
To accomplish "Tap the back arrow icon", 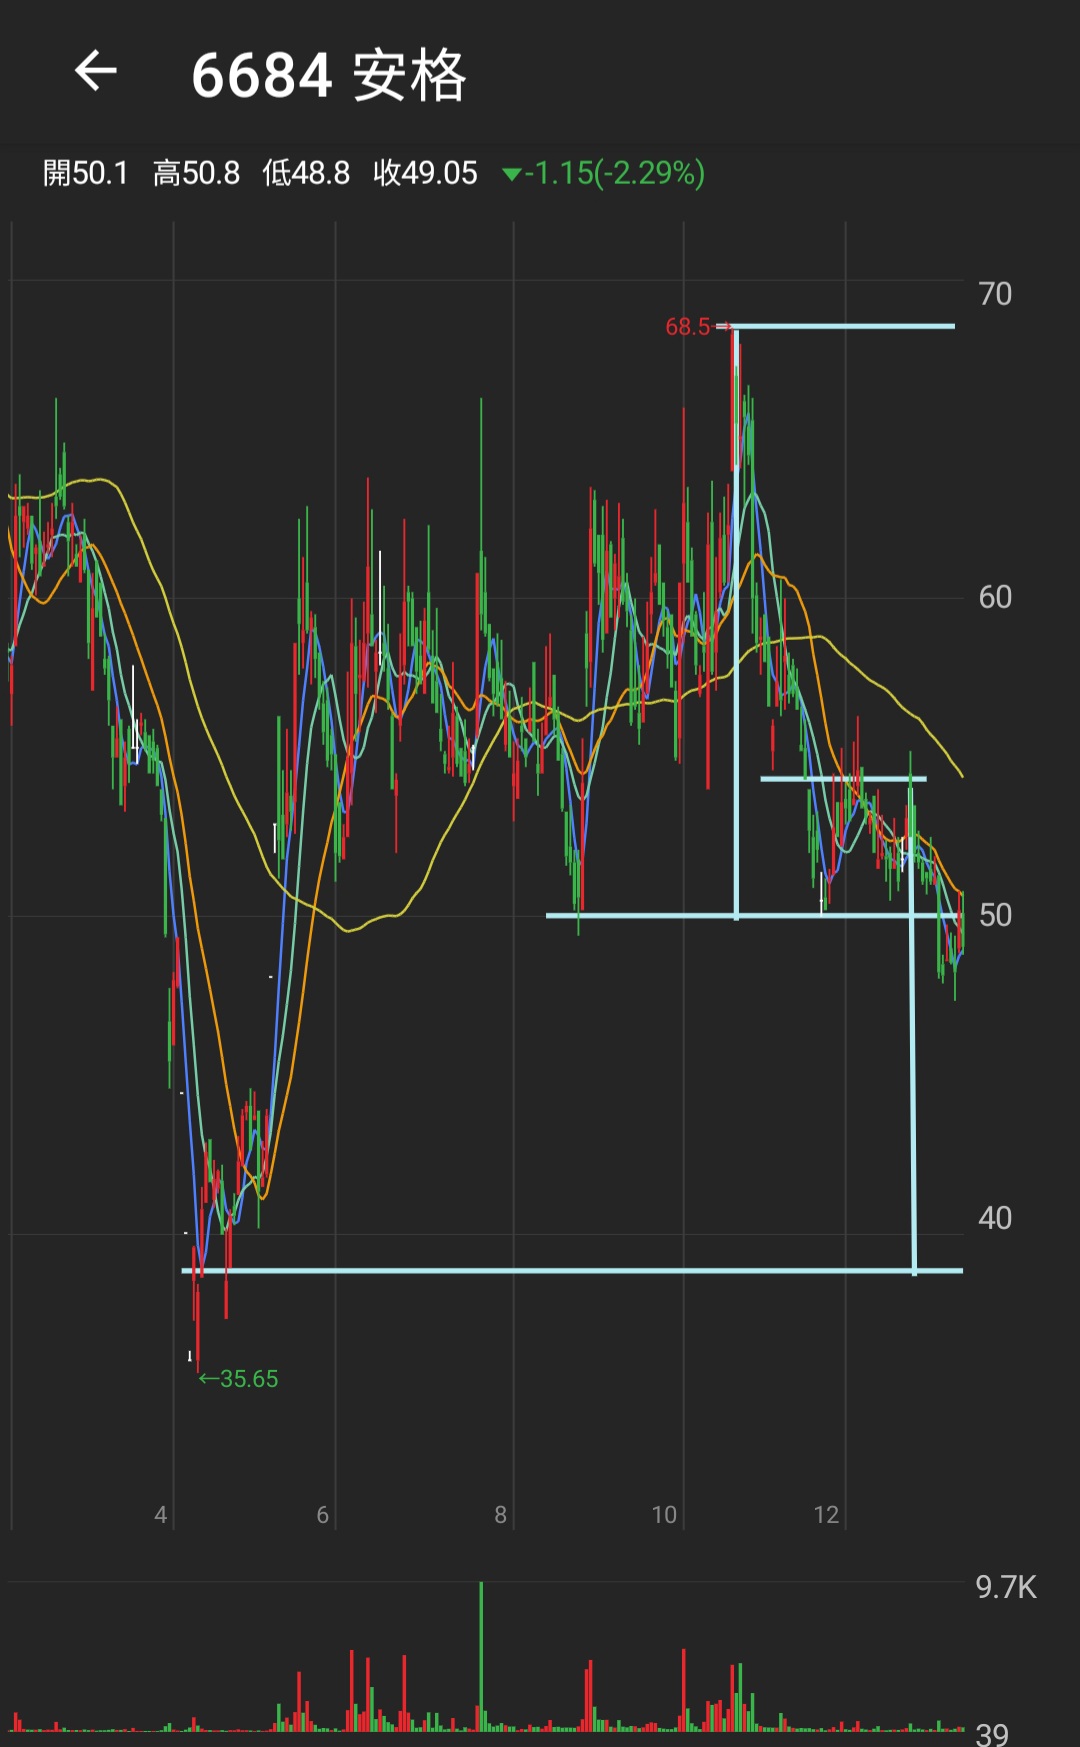I will coord(96,71).
